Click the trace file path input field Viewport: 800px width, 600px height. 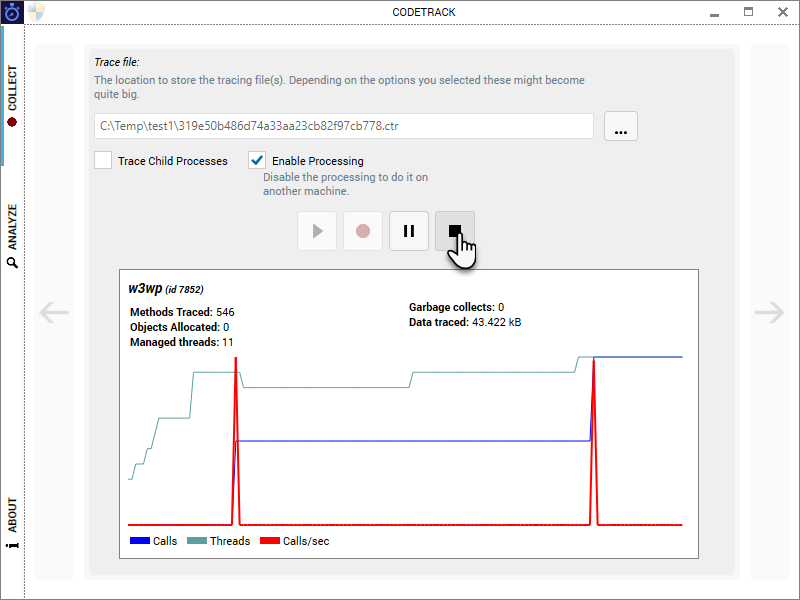344,126
